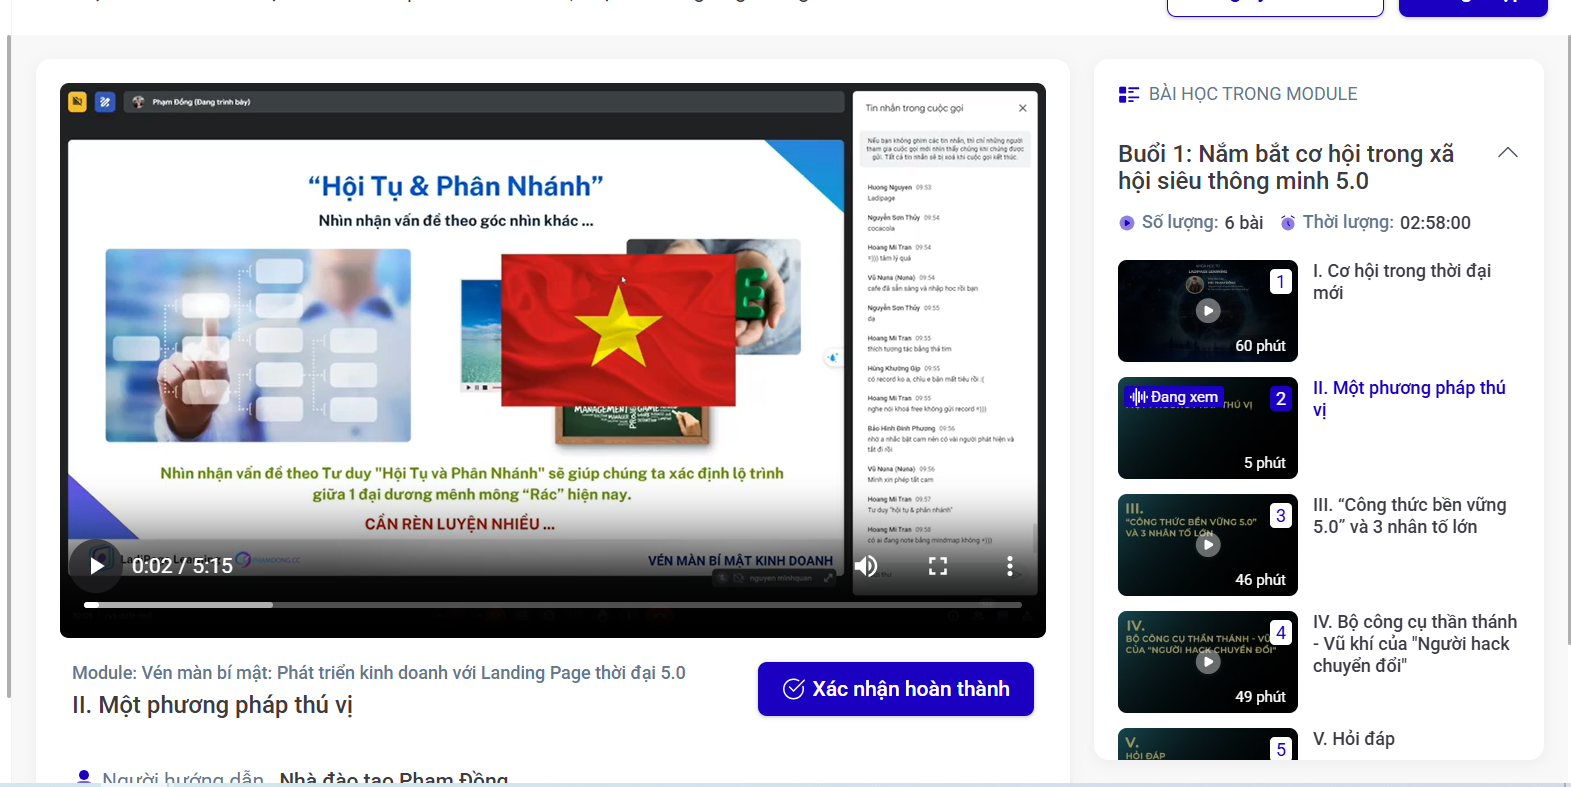Click the Đang xem now-watching badge

tap(1174, 397)
